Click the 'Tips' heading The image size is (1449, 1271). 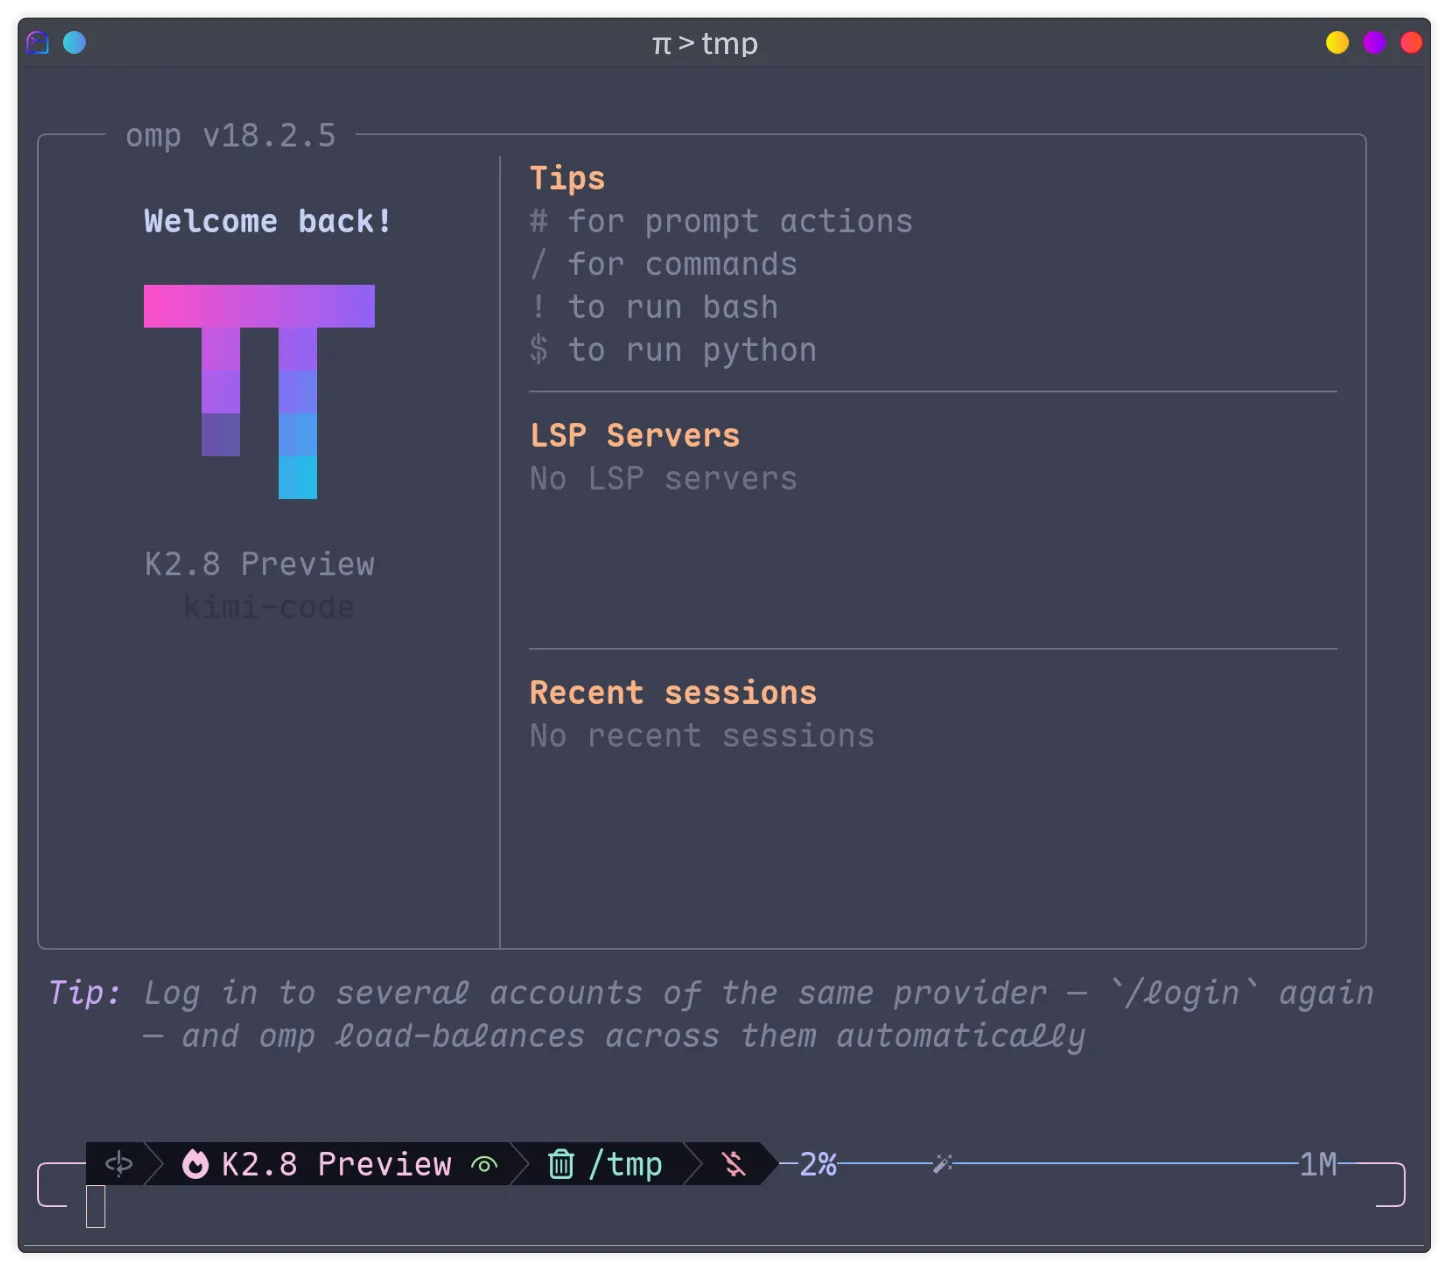(x=567, y=178)
